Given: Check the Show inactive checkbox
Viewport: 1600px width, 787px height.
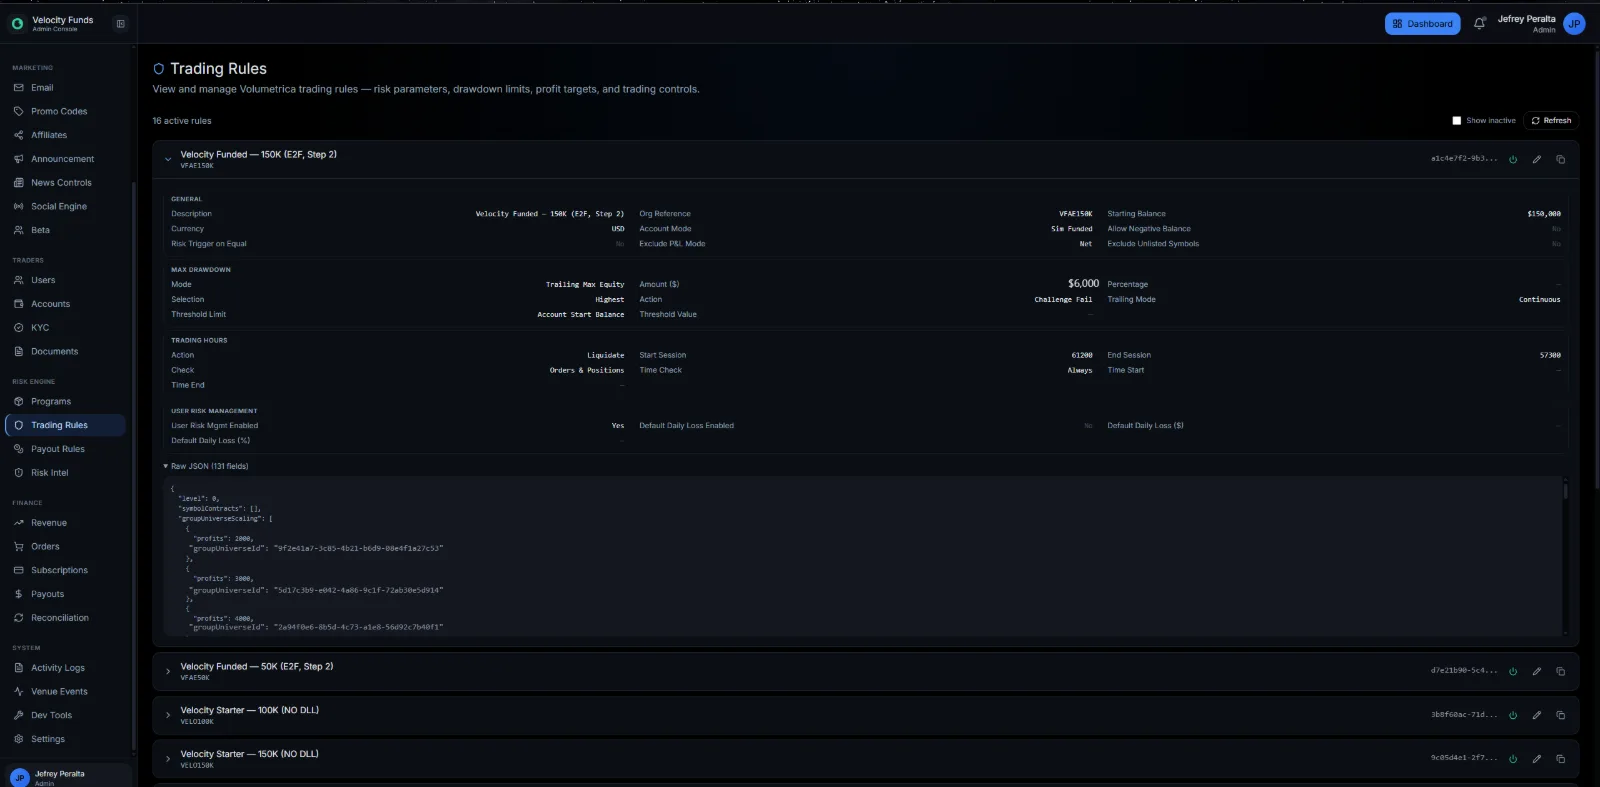Looking at the screenshot, I should point(1457,120).
